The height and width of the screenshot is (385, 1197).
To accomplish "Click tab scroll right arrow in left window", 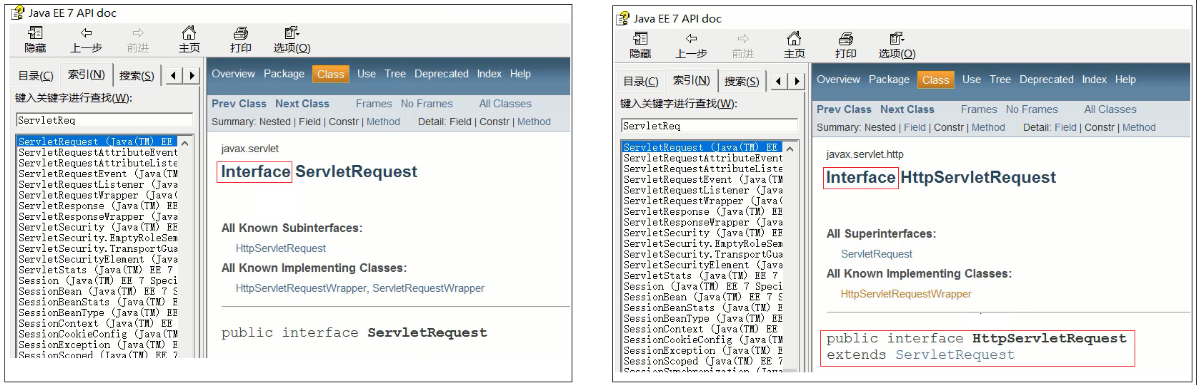I will pos(192,76).
